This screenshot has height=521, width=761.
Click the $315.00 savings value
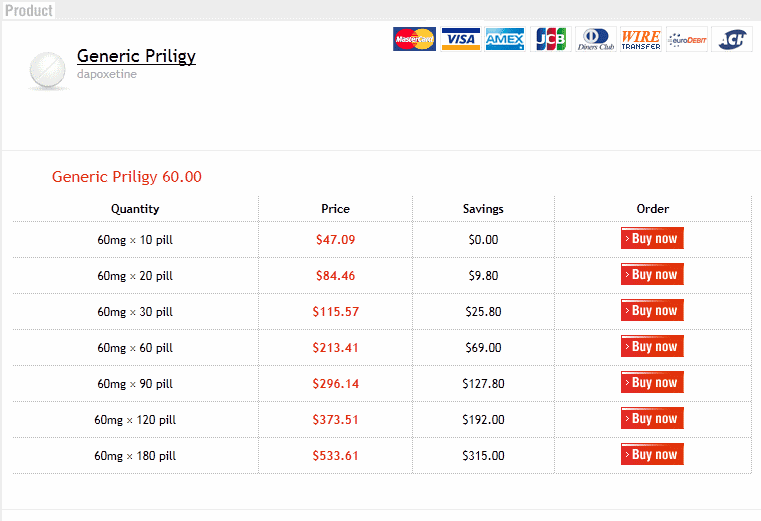483,455
